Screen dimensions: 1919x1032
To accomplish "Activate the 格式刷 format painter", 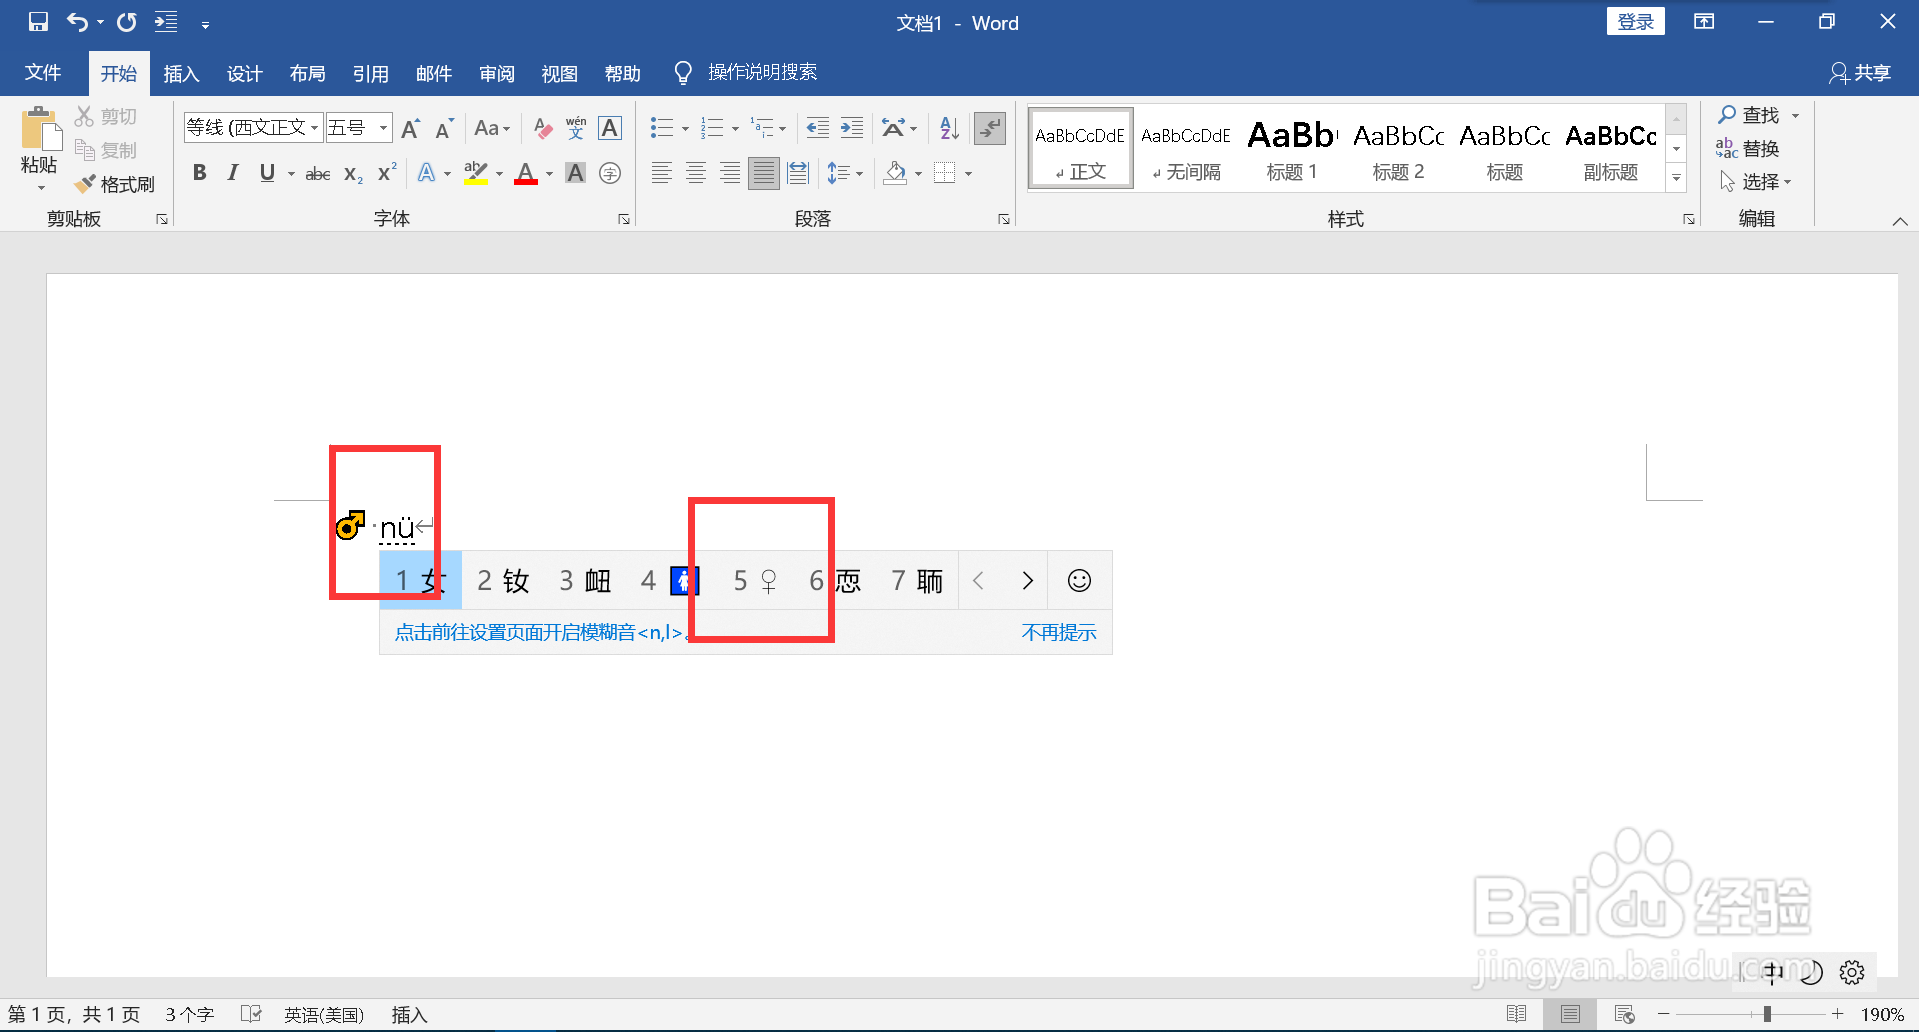I will tap(115, 184).
